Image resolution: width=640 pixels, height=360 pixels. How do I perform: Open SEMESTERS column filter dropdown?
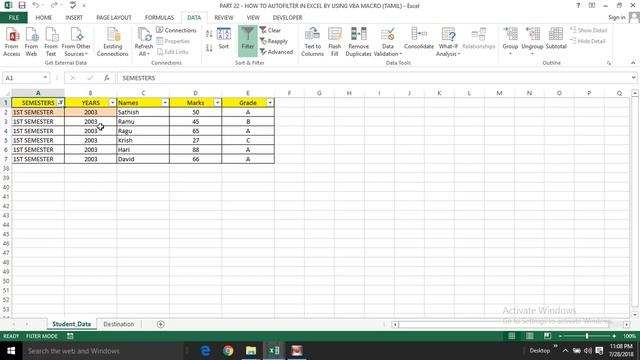60,102
